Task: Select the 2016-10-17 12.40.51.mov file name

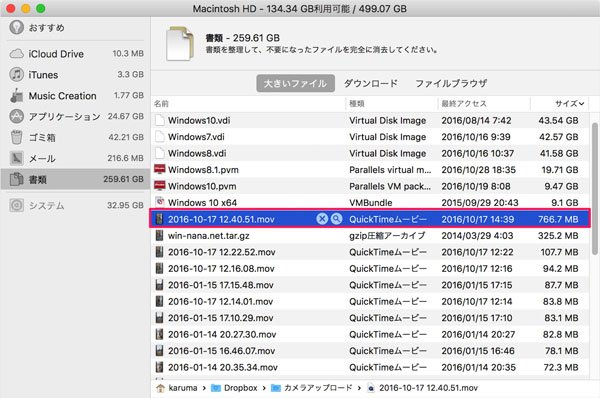Action: pos(221,219)
